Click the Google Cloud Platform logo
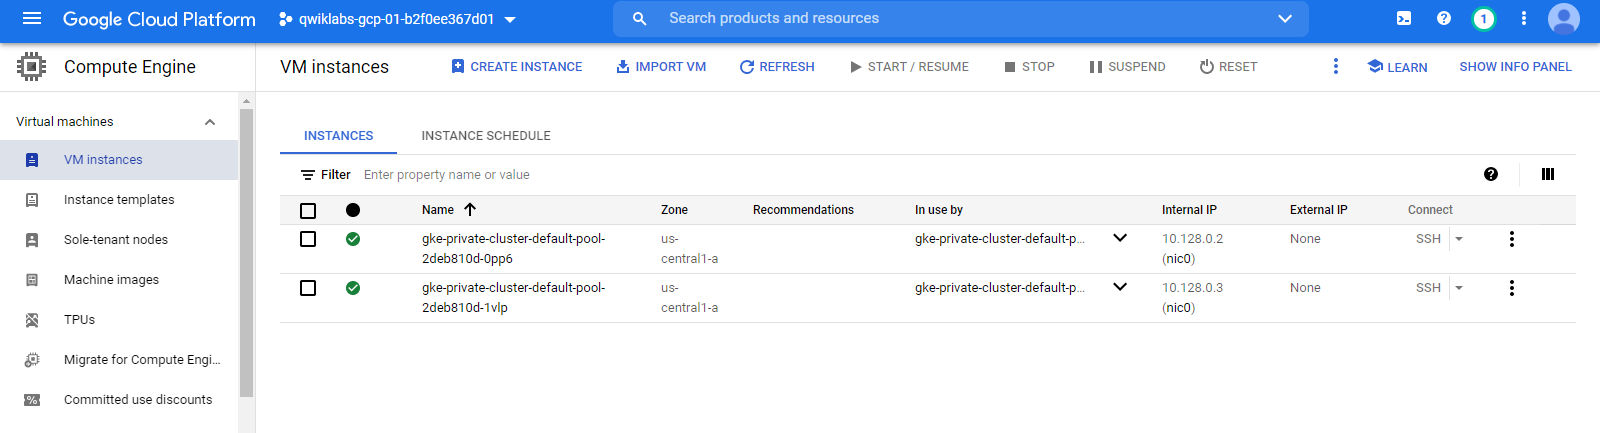 (x=159, y=19)
